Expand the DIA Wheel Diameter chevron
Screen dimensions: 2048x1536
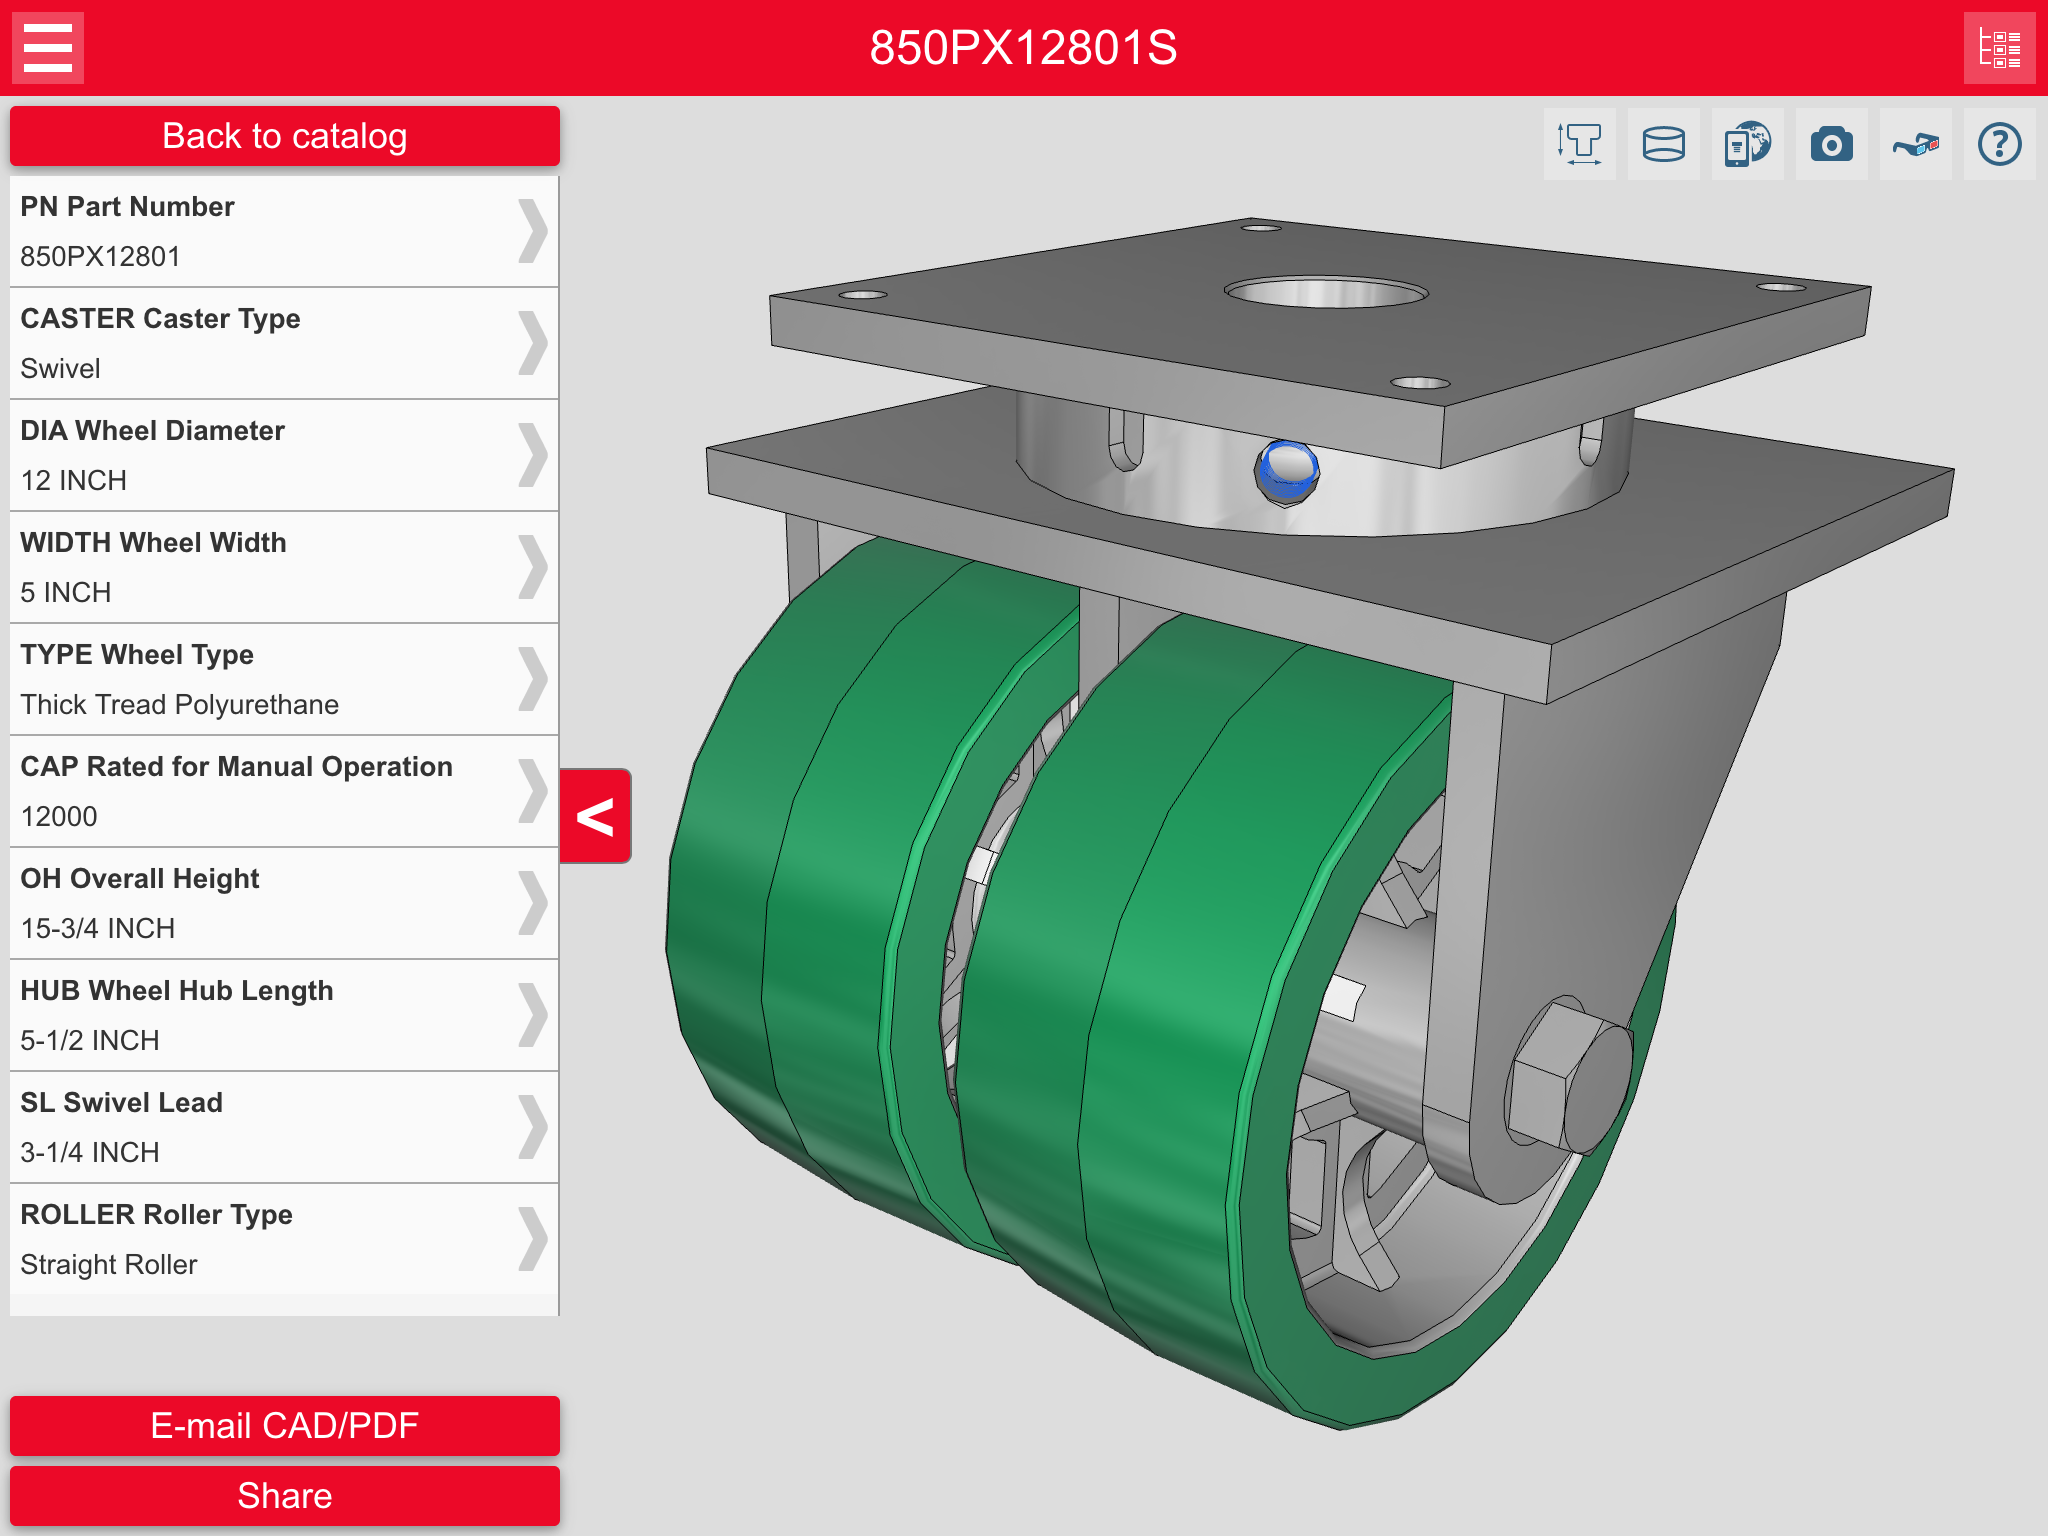pyautogui.click(x=533, y=455)
